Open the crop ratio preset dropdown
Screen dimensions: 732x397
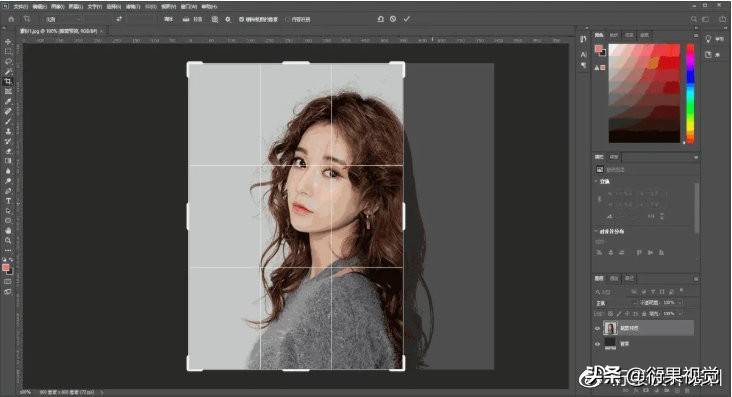[64, 19]
